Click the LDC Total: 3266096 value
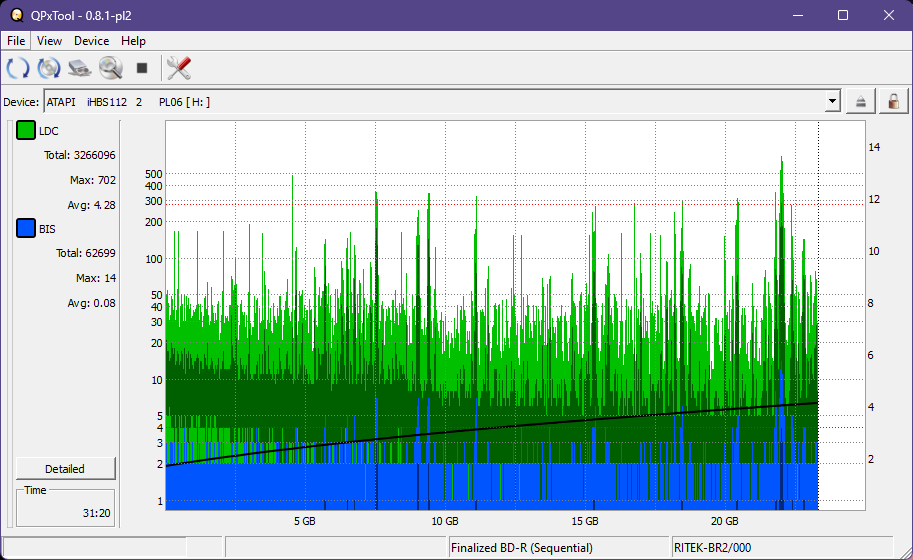Viewport: 913px width, 560px height. pyautogui.click(x=80, y=155)
